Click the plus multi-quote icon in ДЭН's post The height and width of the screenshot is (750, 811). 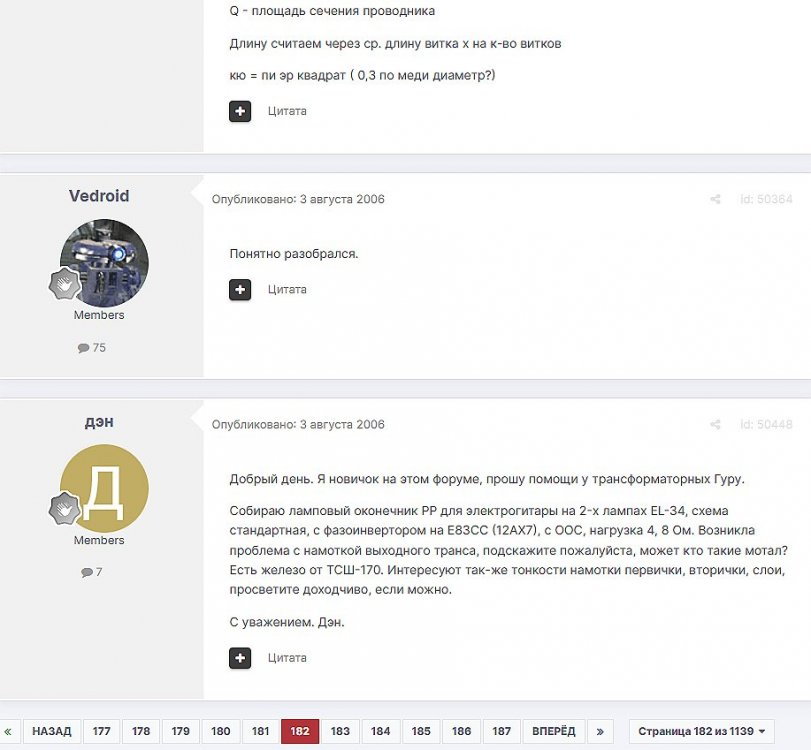tap(240, 658)
